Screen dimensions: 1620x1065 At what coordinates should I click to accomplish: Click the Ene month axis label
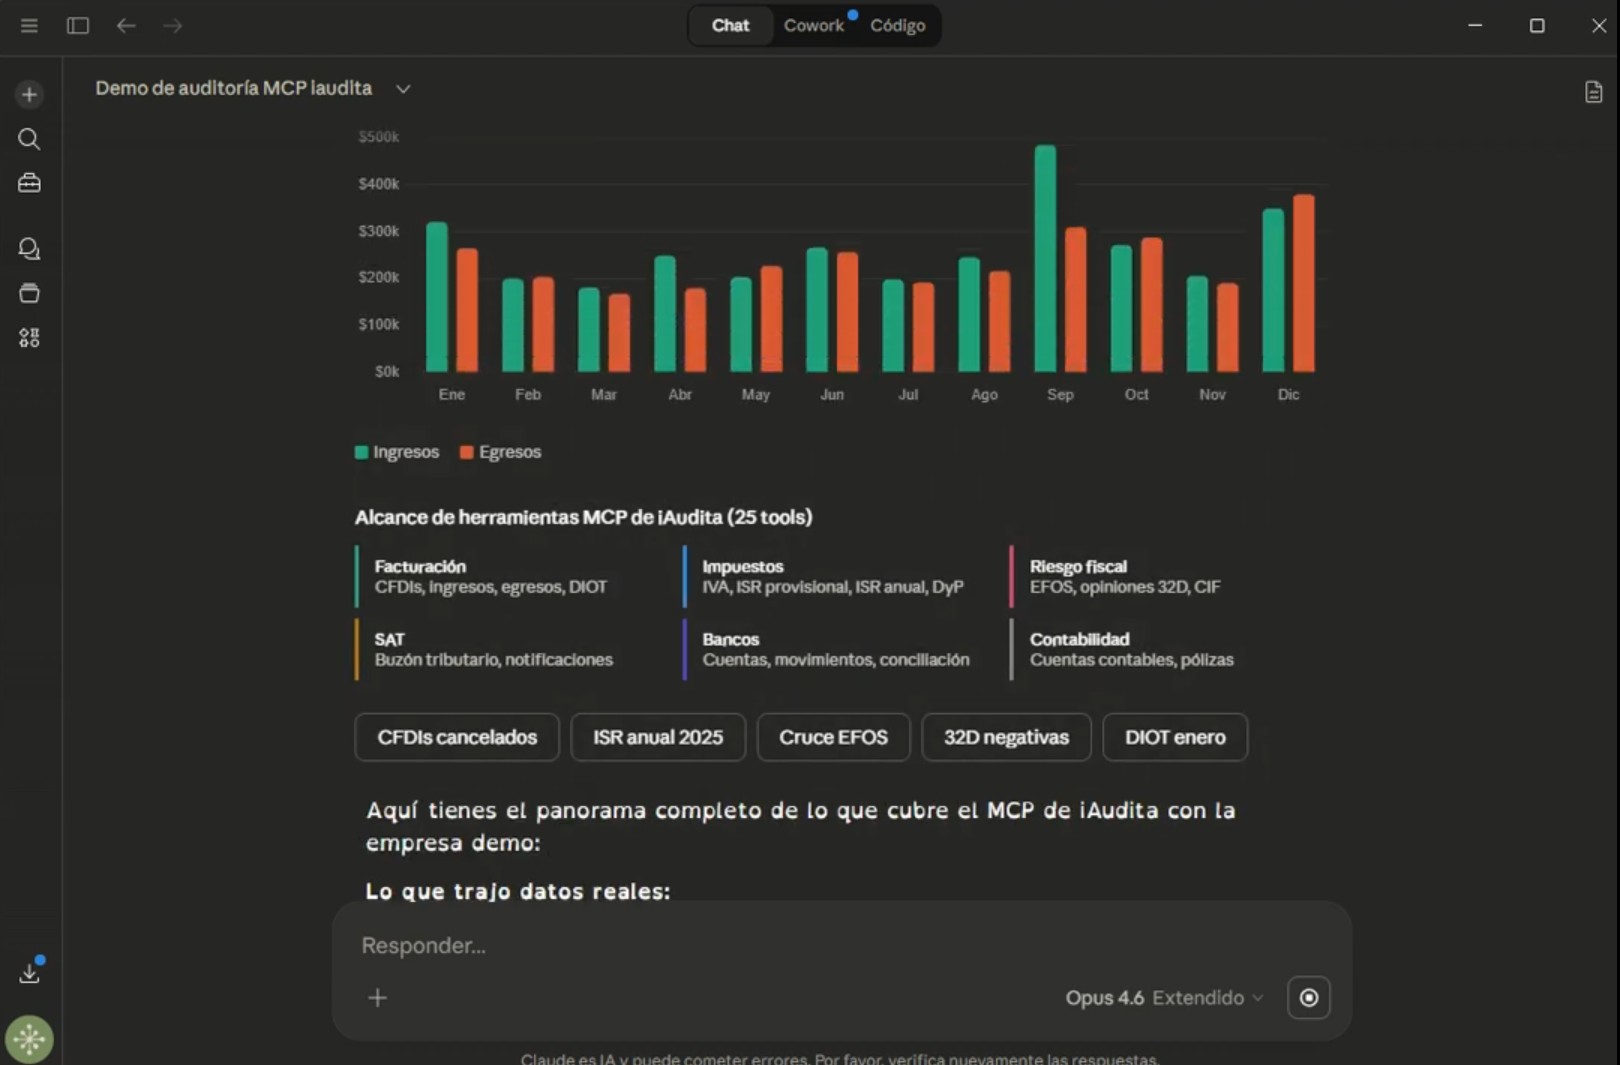coord(451,395)
